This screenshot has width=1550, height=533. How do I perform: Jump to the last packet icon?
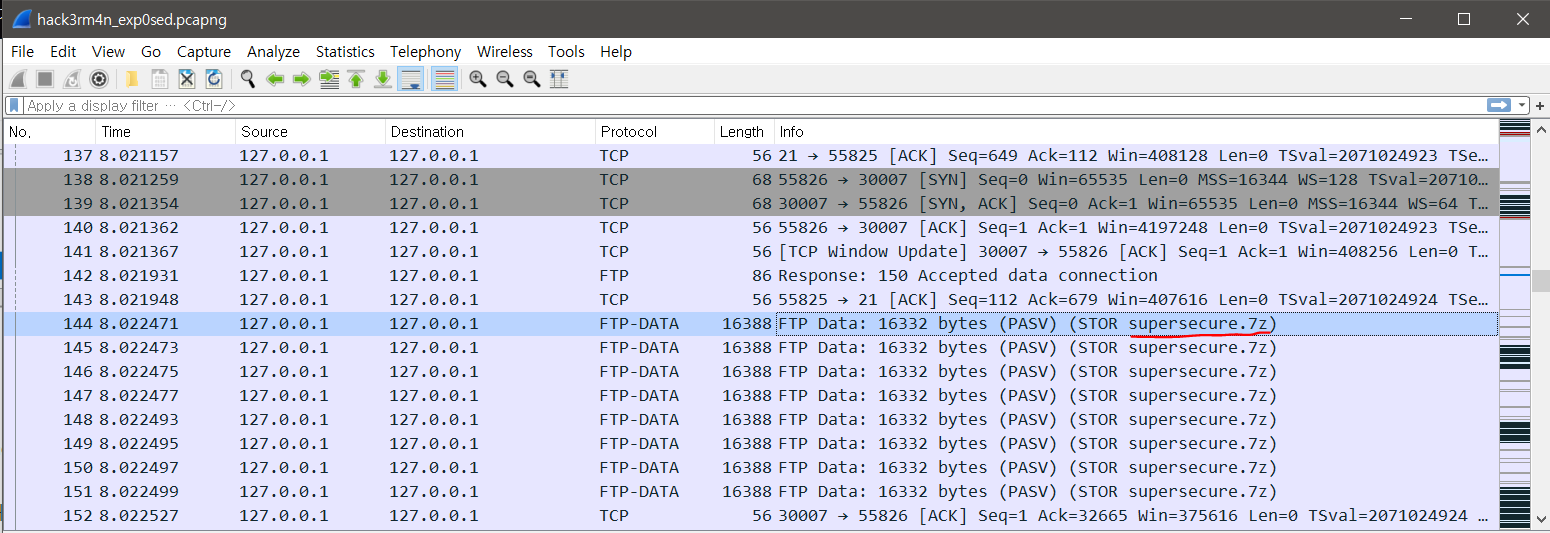383,79
